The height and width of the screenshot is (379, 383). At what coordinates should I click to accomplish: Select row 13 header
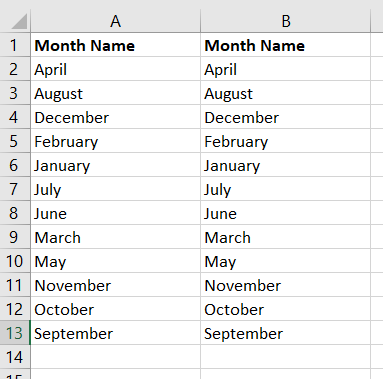(x=15, y=333)
